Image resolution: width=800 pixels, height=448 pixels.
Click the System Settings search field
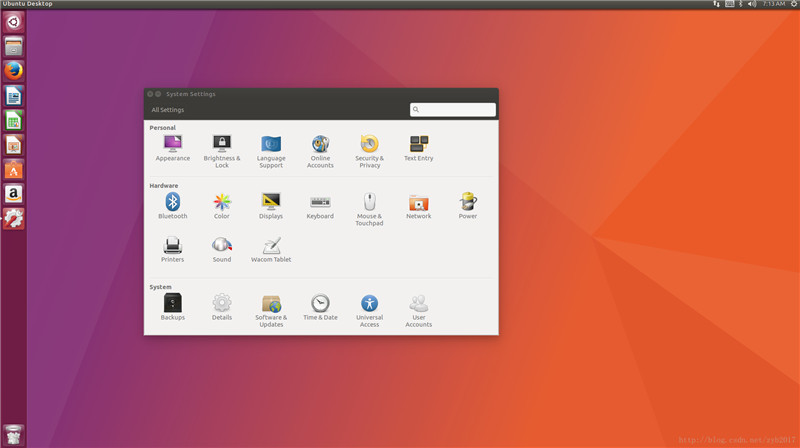click(456, 110)
